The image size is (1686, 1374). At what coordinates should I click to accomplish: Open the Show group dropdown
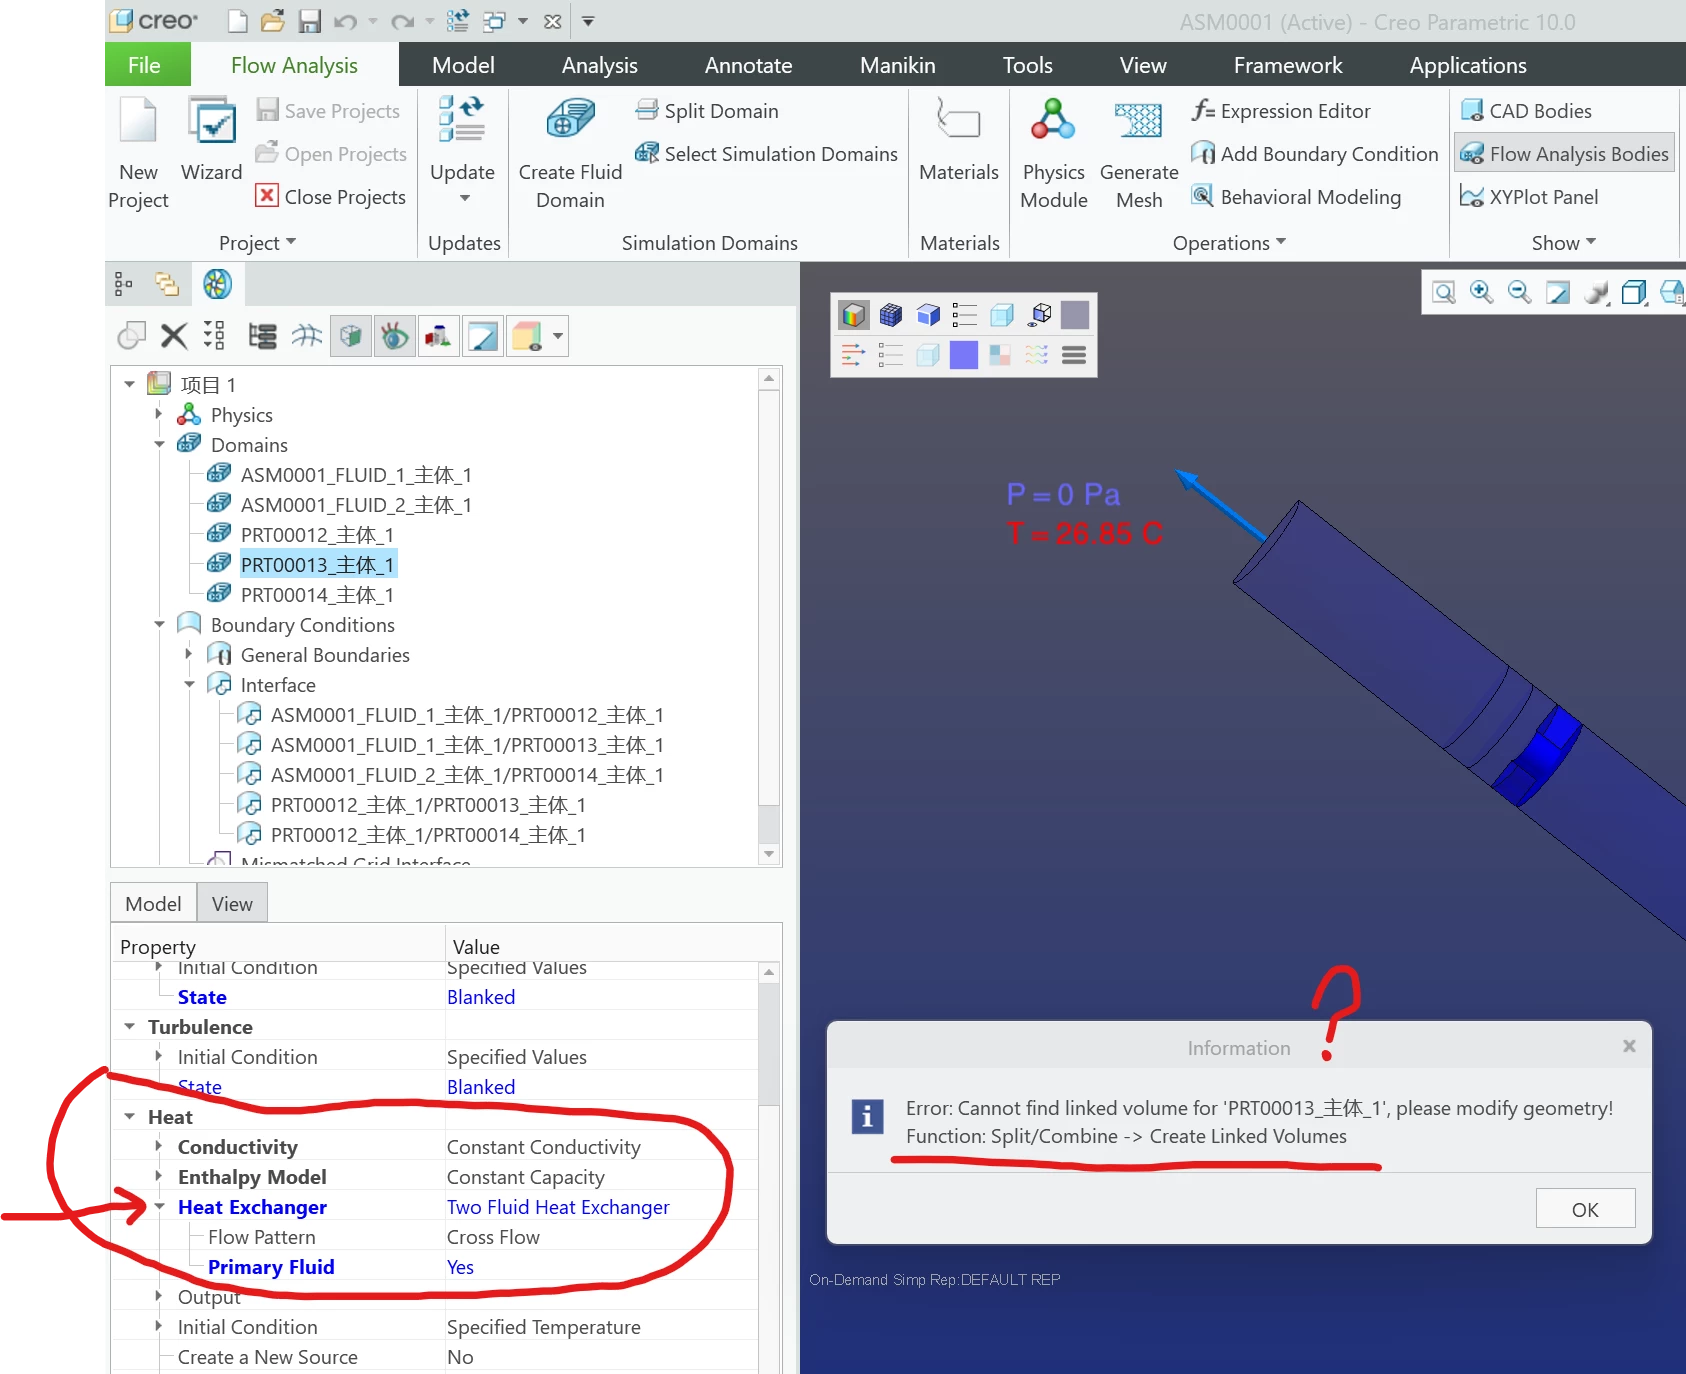pos(1564,243)
